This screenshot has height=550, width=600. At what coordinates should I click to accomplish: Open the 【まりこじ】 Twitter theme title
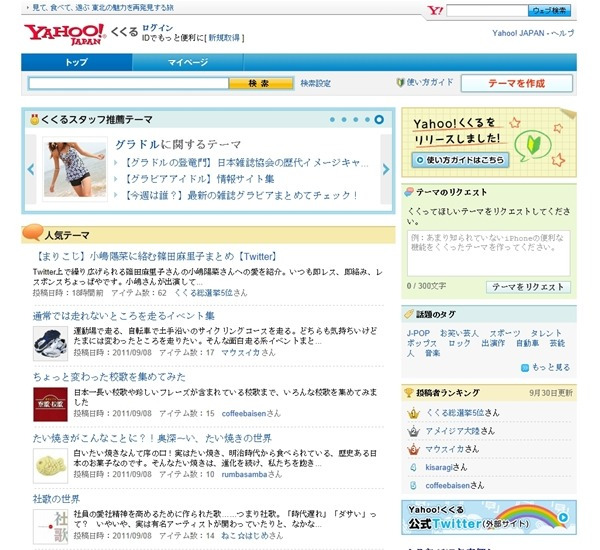(155, 256)
